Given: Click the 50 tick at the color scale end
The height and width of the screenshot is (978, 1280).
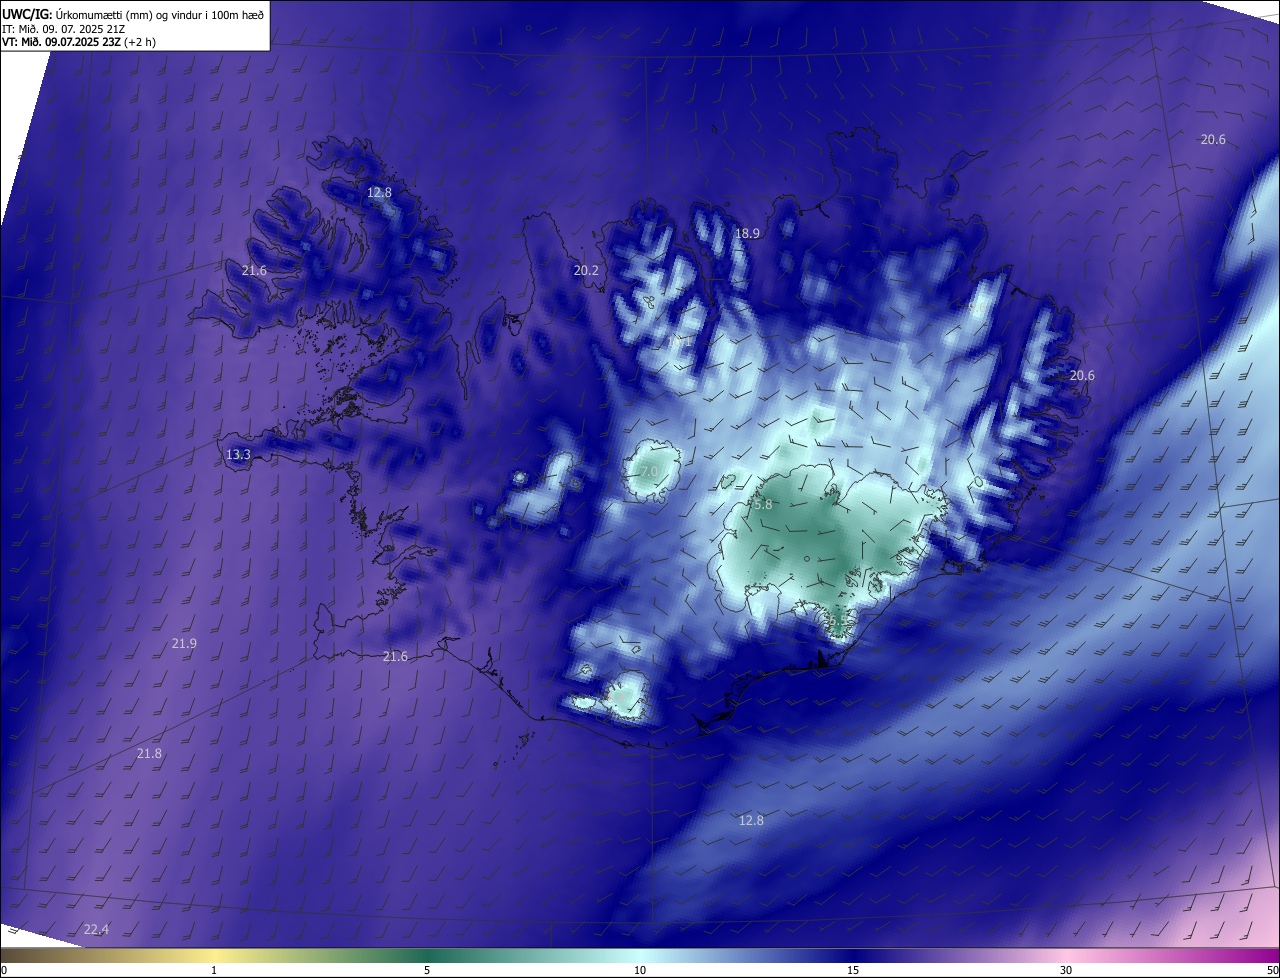Looking at the screenshot, I should (x=1272, y=970).
